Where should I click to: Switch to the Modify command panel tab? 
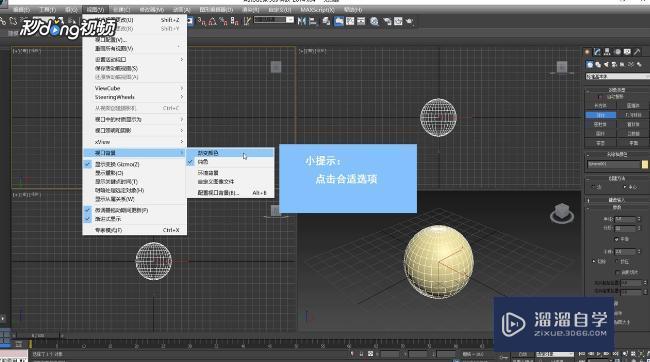pos(597,52)
